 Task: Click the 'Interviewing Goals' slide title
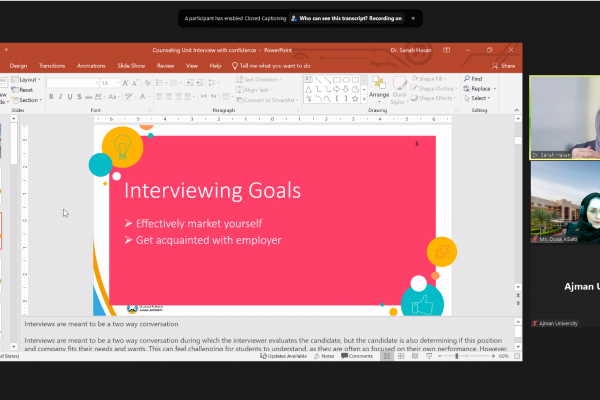coord(211,190)
